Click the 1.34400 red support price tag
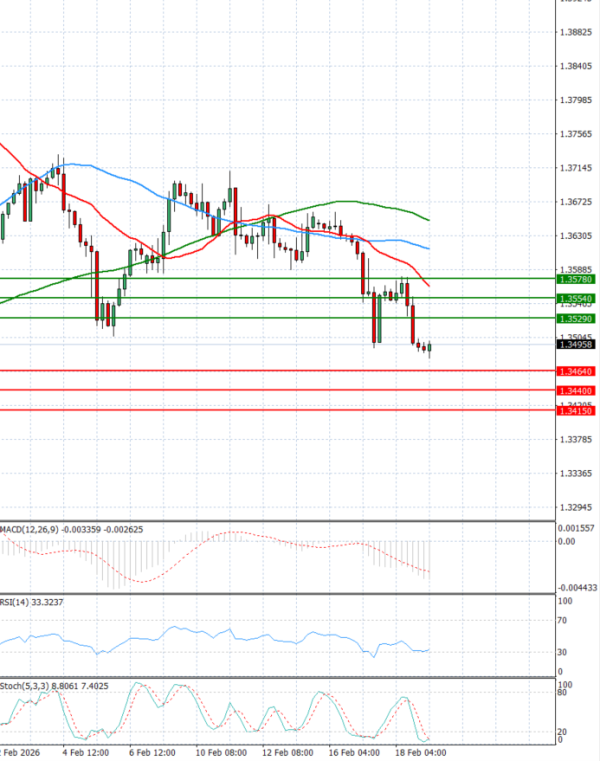Viewport: 600px width, 761px height. tap(575, 390)
